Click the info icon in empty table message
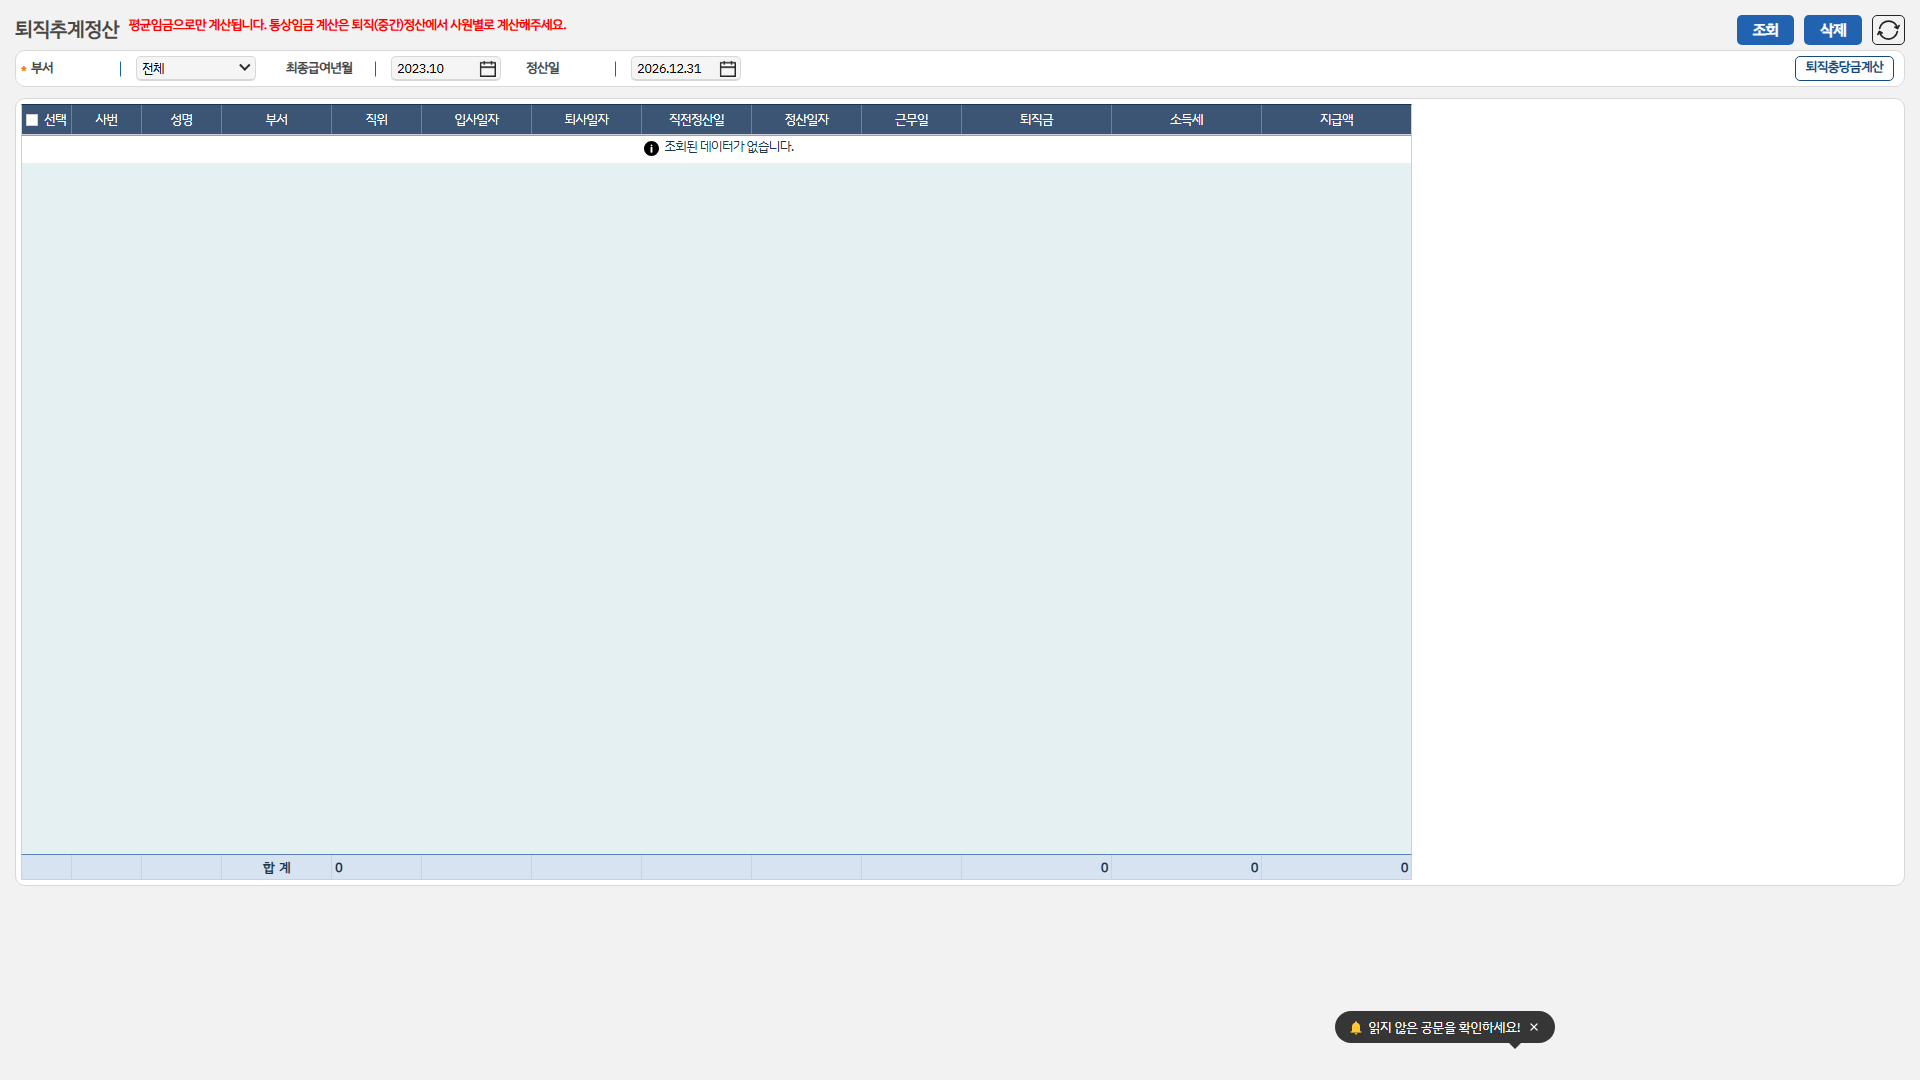Image resolution: width=1920 pixels, height=1080 pixels. pyautogui.click(x=651, y=148)
